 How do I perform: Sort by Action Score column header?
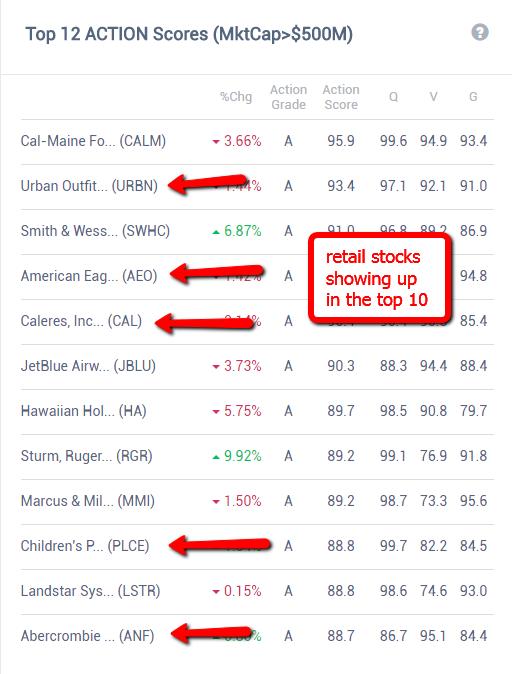click(341, 97)
